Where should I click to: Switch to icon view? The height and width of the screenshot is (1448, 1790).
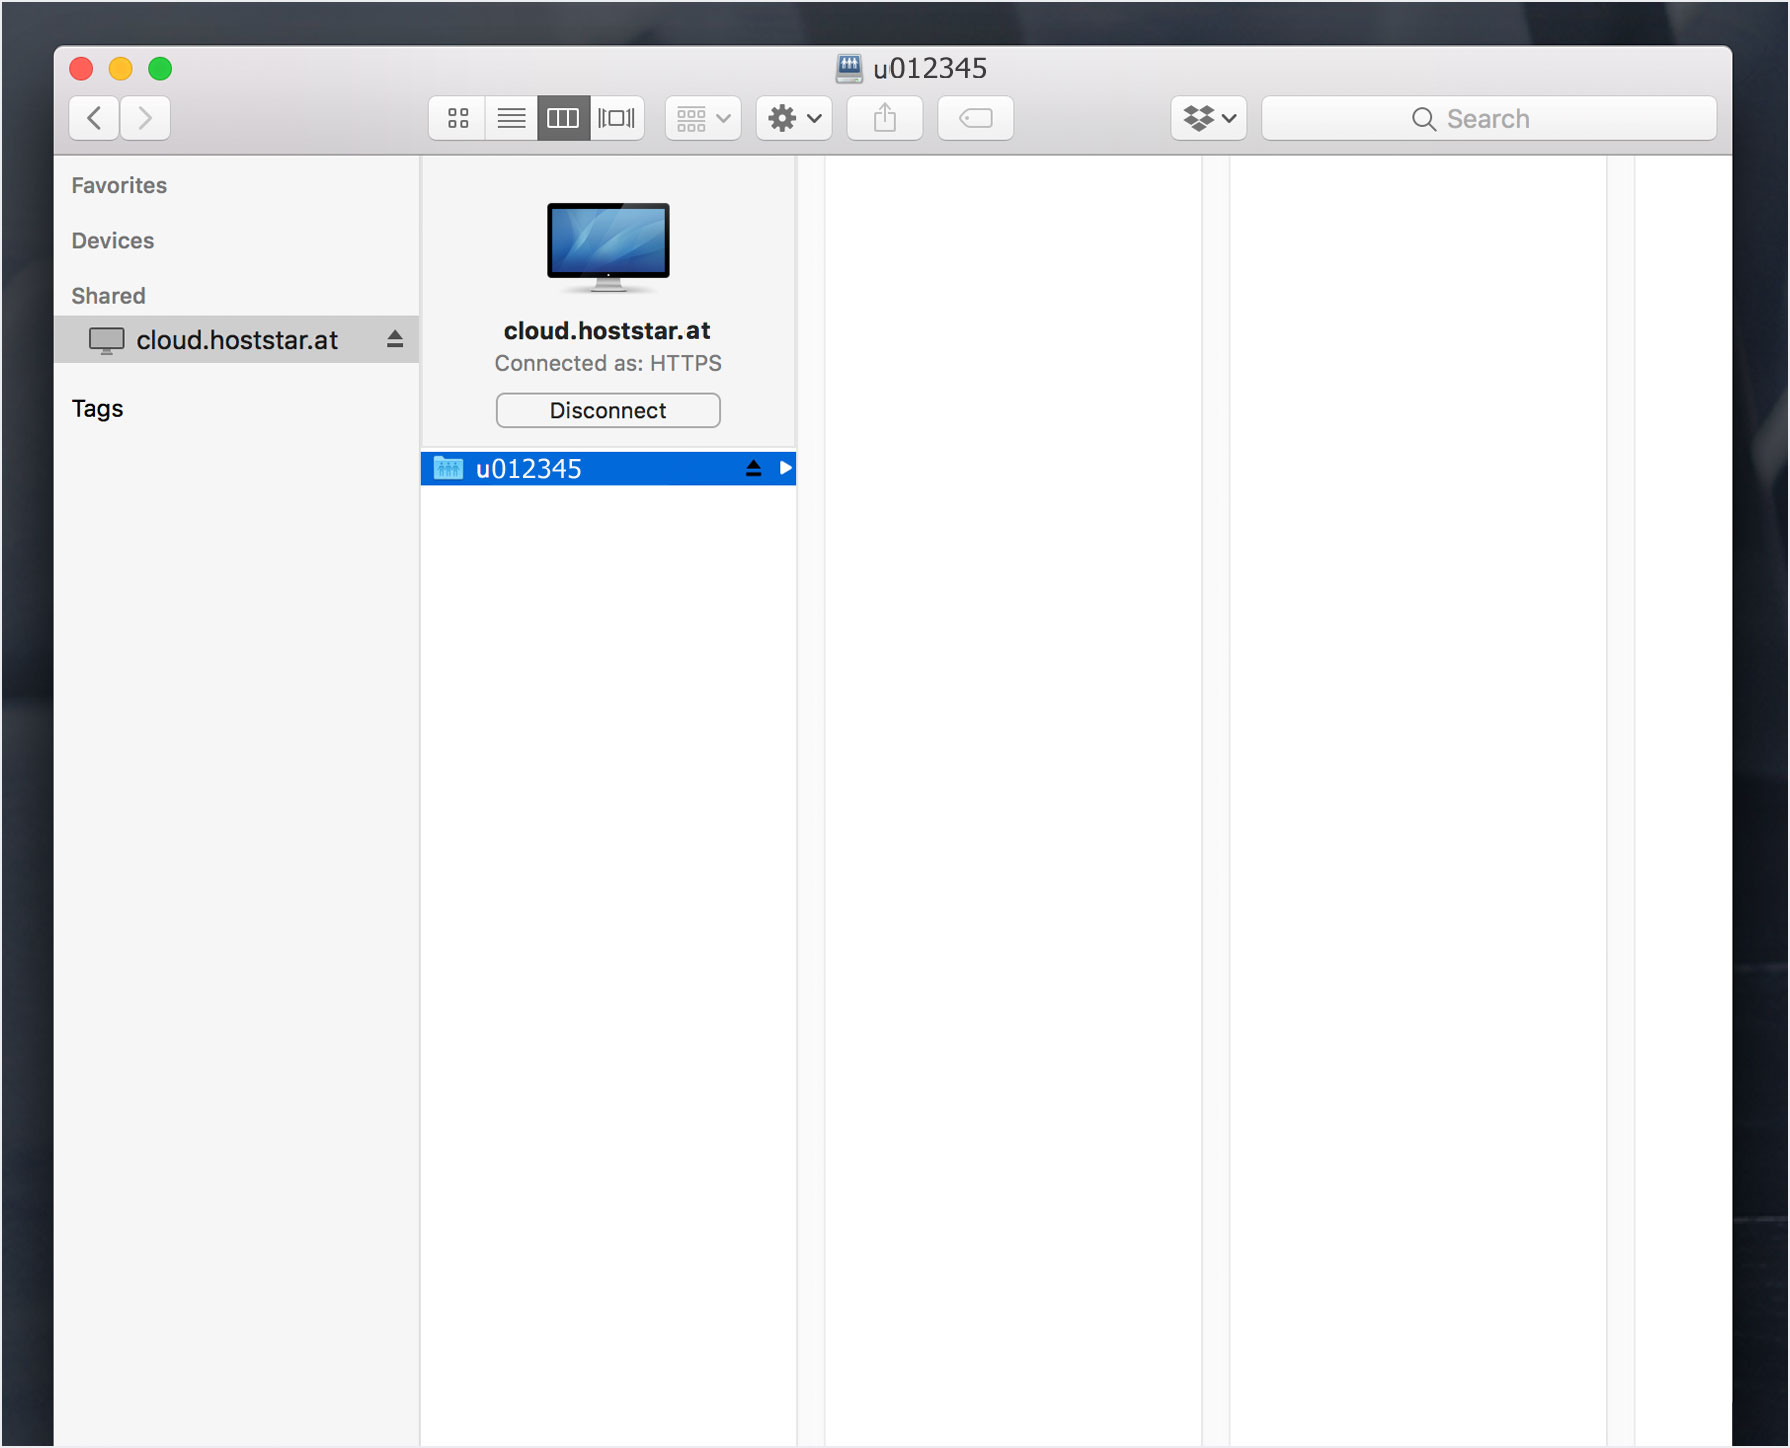click(458, 118)
